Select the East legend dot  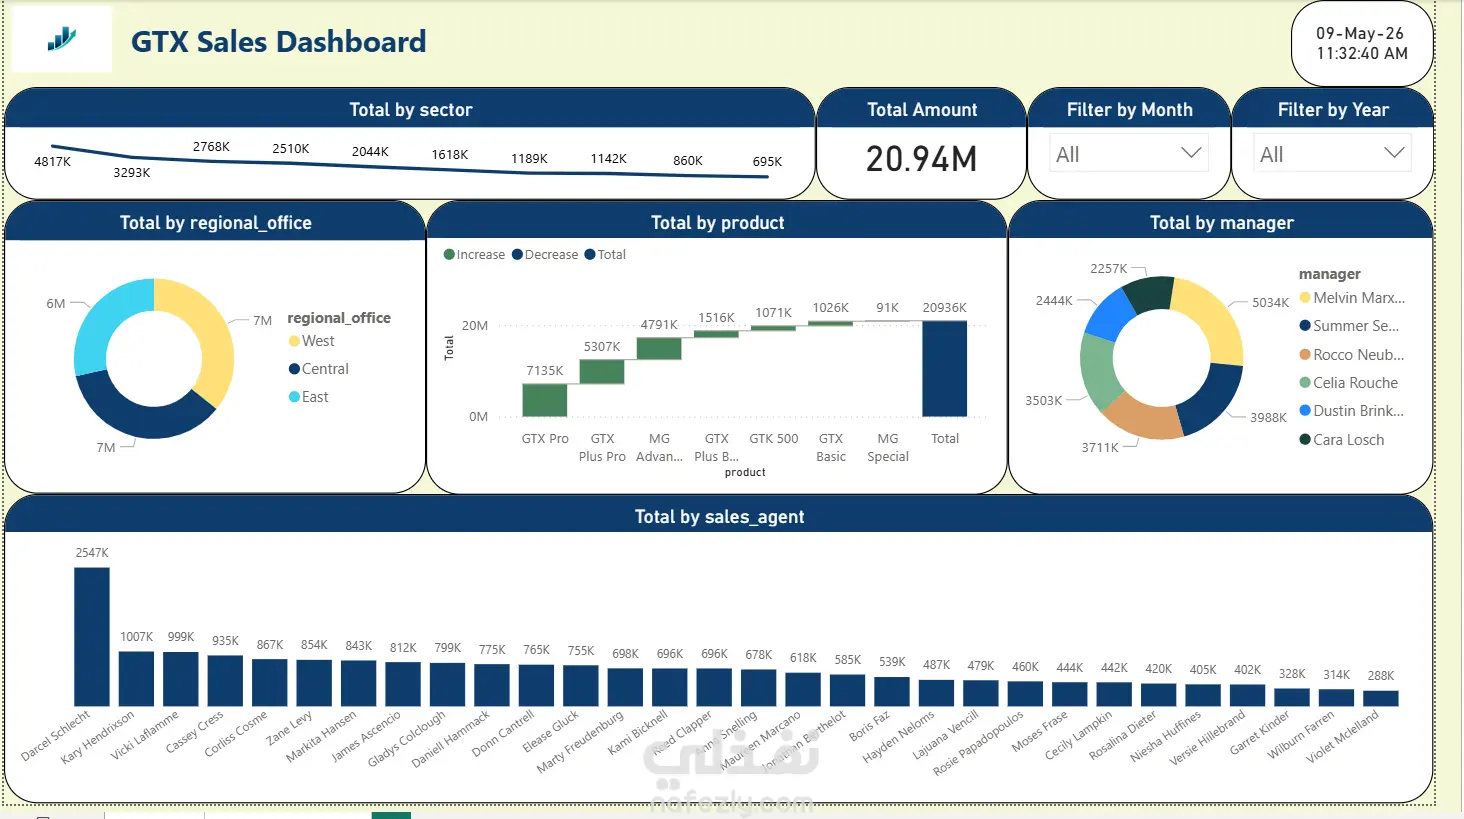[294, 397]
